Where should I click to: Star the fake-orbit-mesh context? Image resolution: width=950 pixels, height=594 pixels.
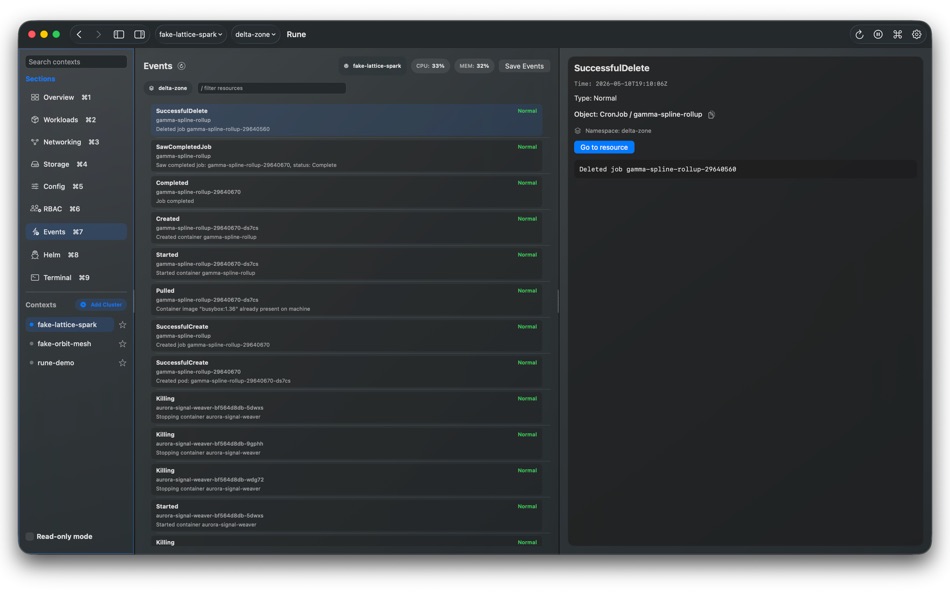tap(122, 344)
